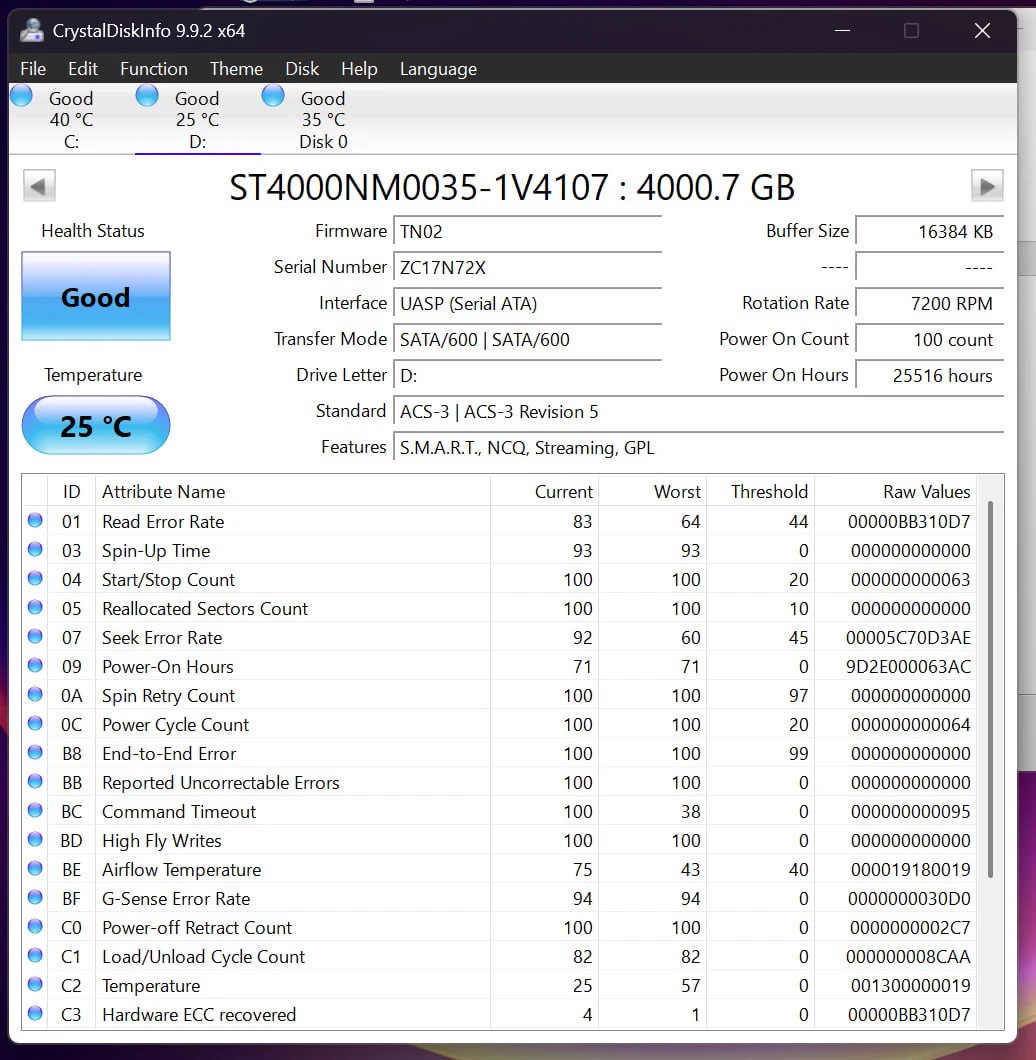Click status orb for Spin Retry Count
Screen dimensions: 1036x1060
click(x=35, y=695)
